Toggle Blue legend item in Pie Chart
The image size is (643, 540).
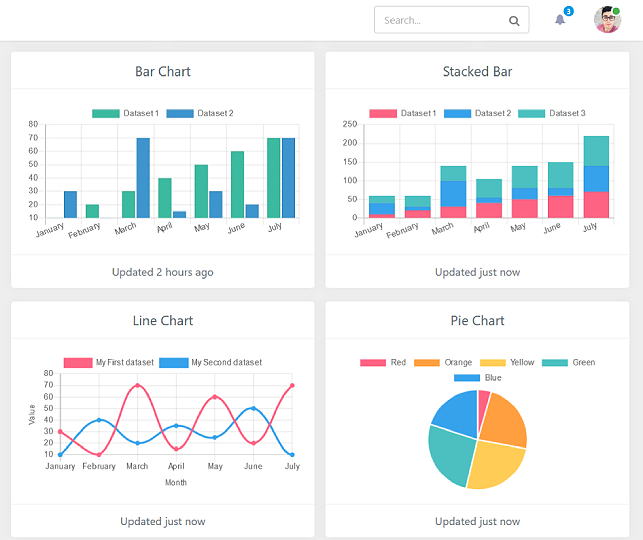click(x=478, y=378)
